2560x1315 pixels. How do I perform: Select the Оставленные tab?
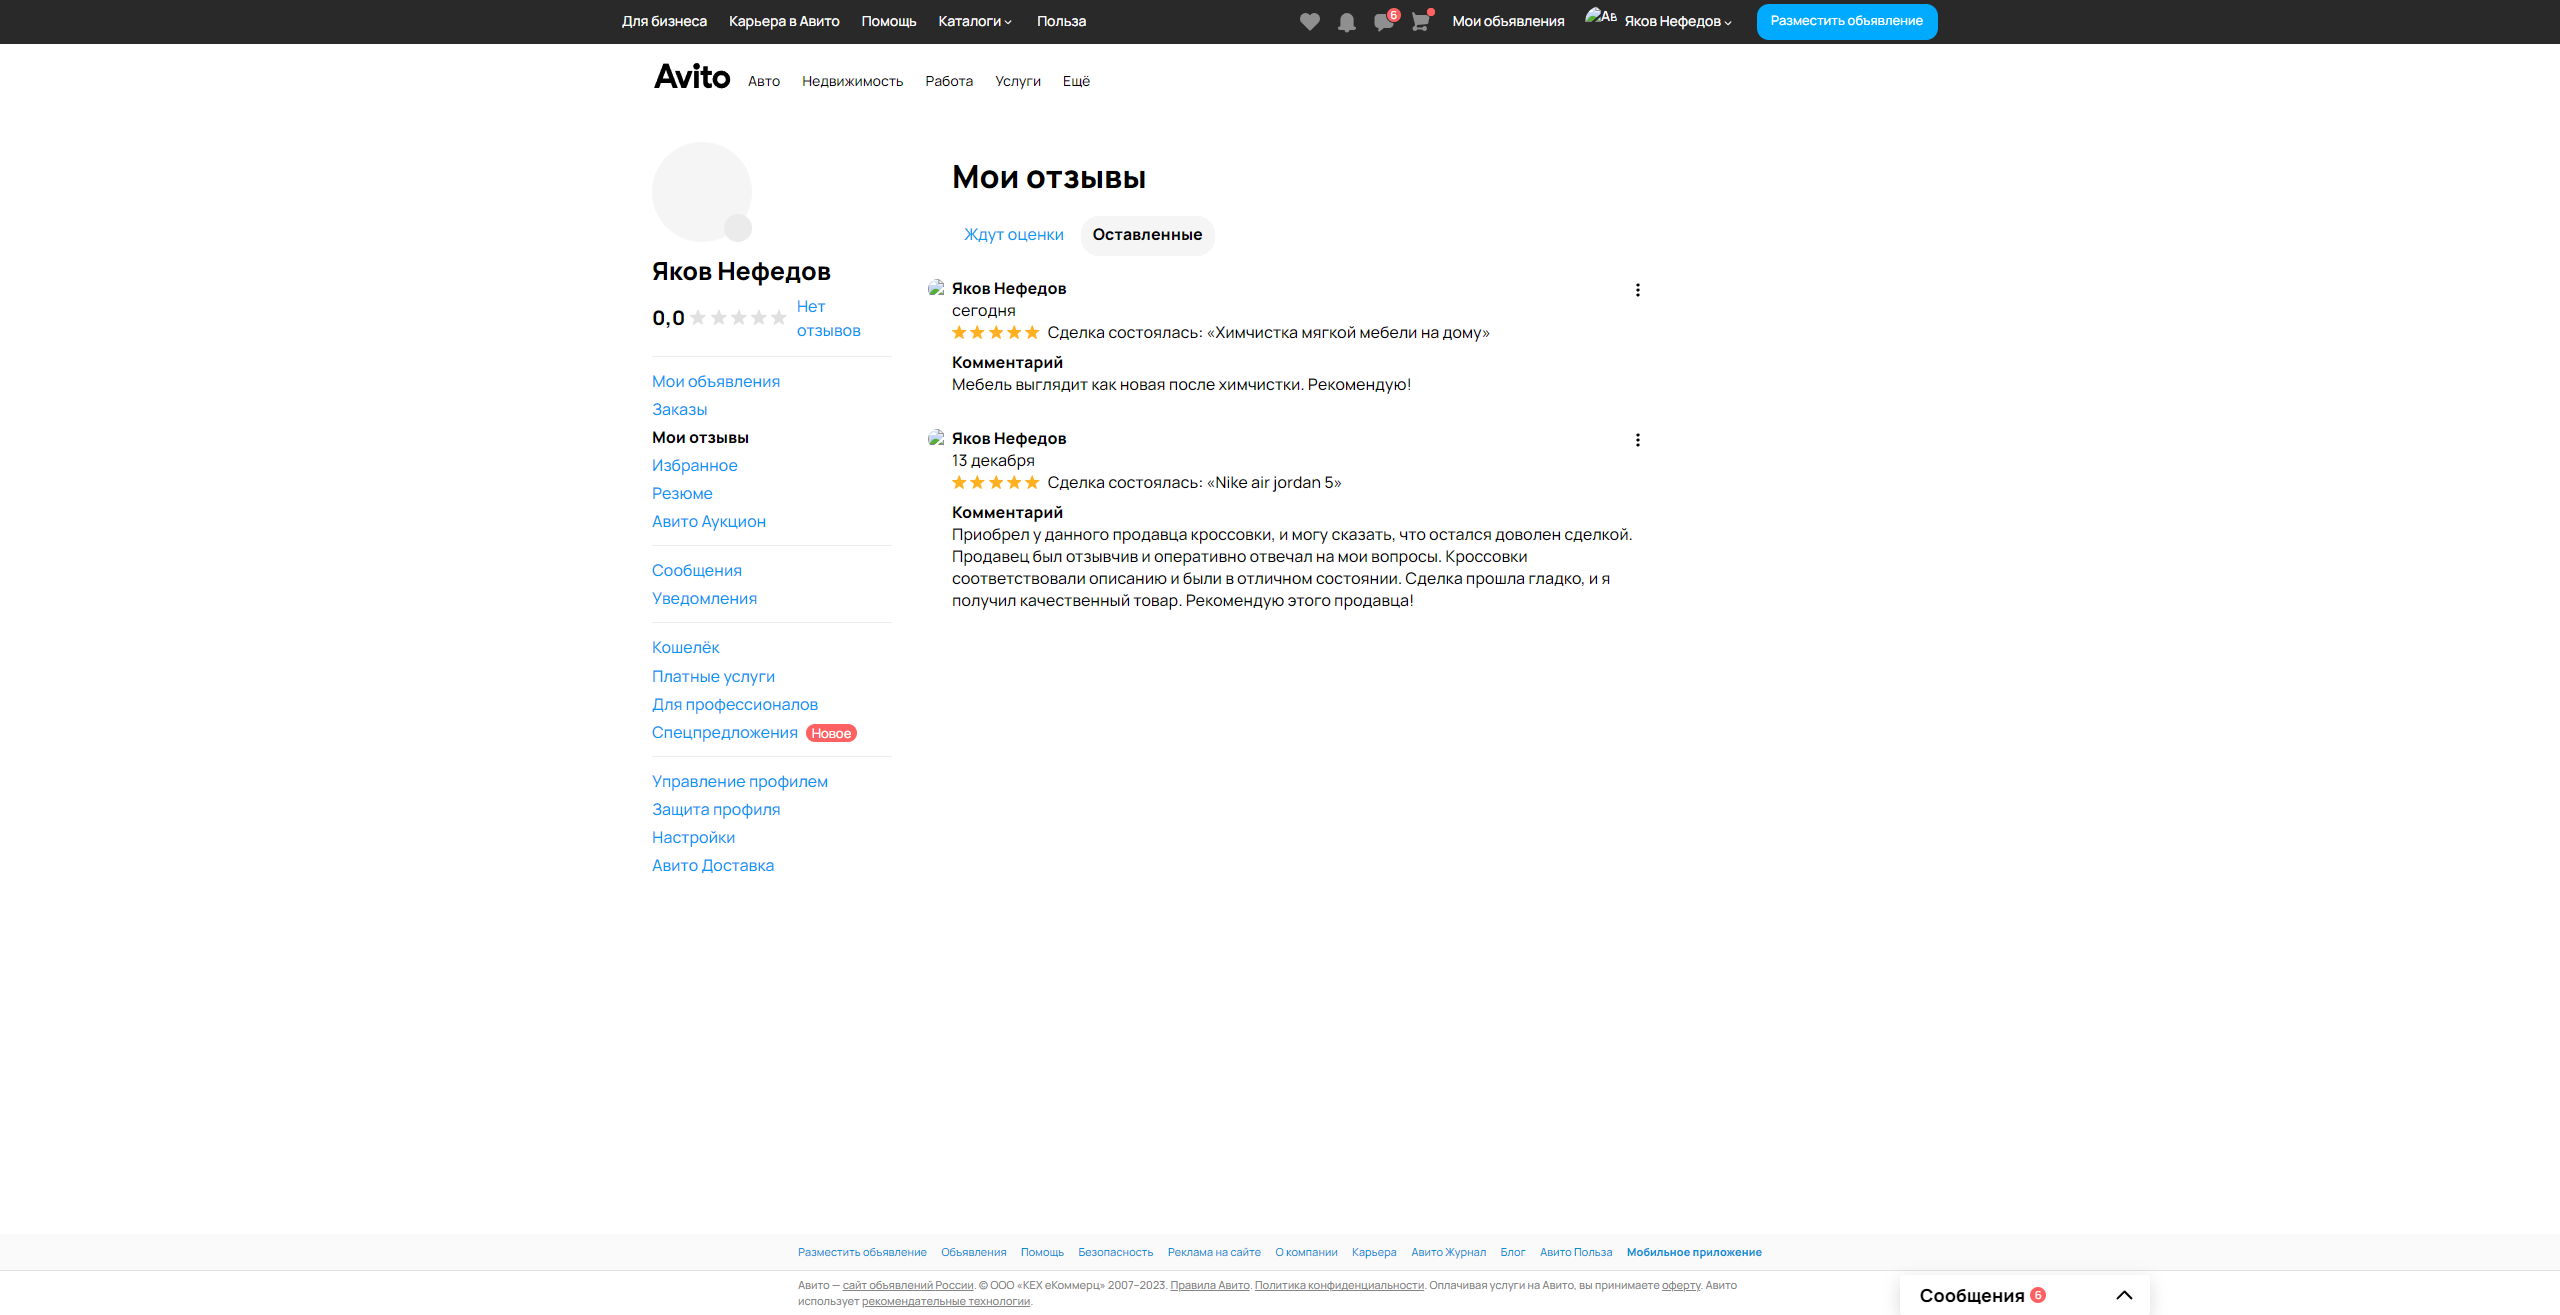pos(1147,235)
